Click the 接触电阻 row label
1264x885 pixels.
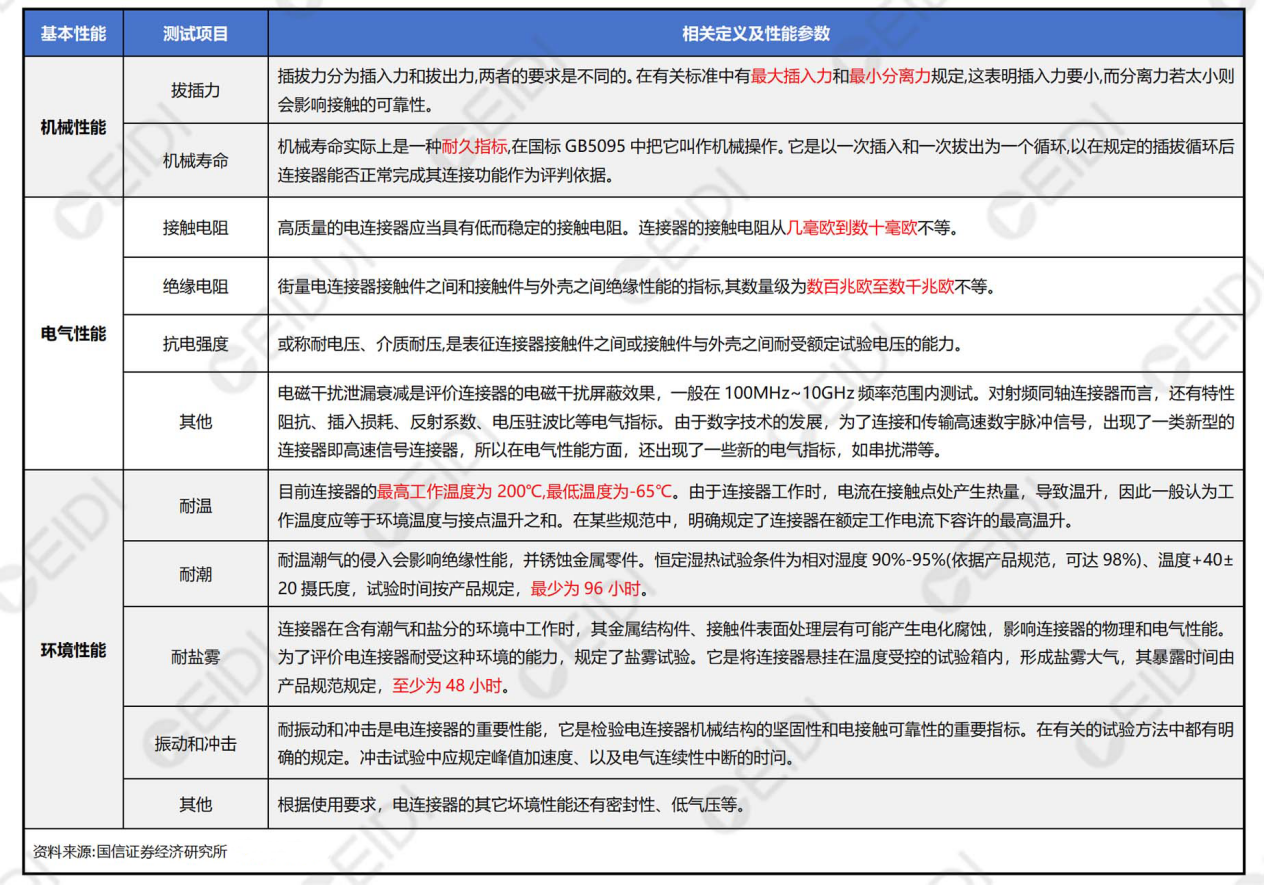(195, 228)
